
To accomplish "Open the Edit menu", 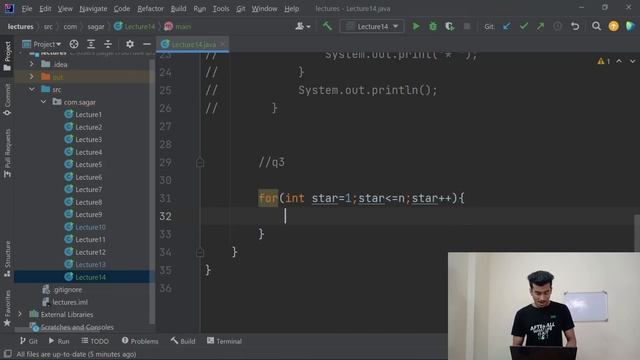I will 45,9.
